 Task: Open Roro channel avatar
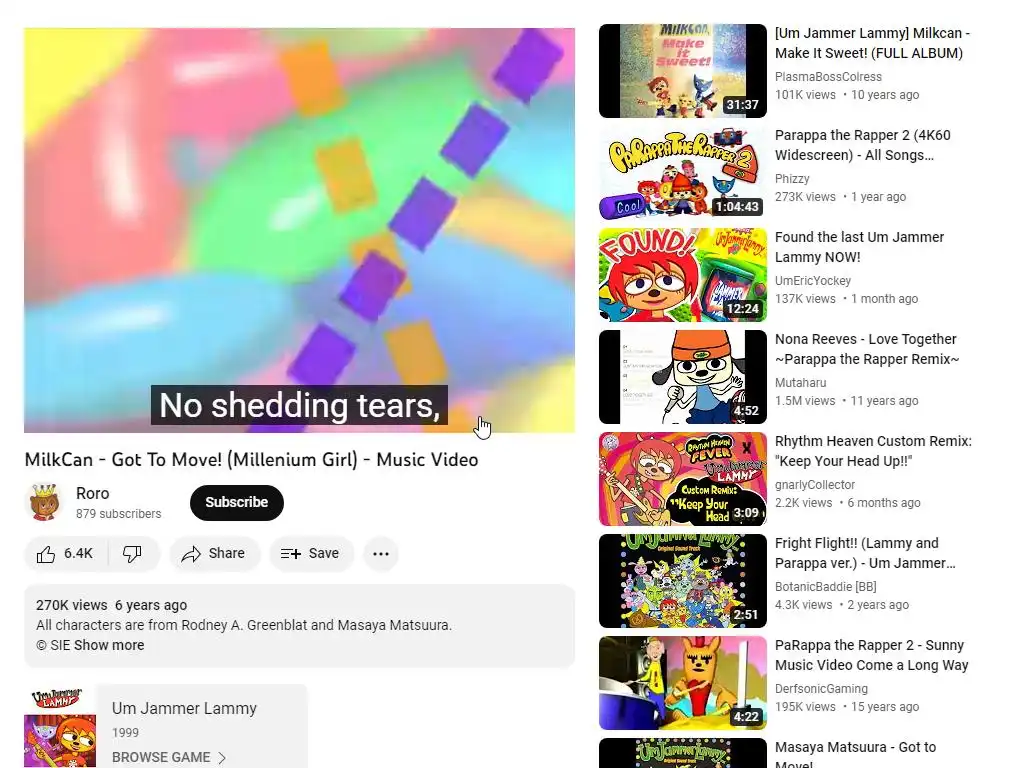click(x=44, y=502)
